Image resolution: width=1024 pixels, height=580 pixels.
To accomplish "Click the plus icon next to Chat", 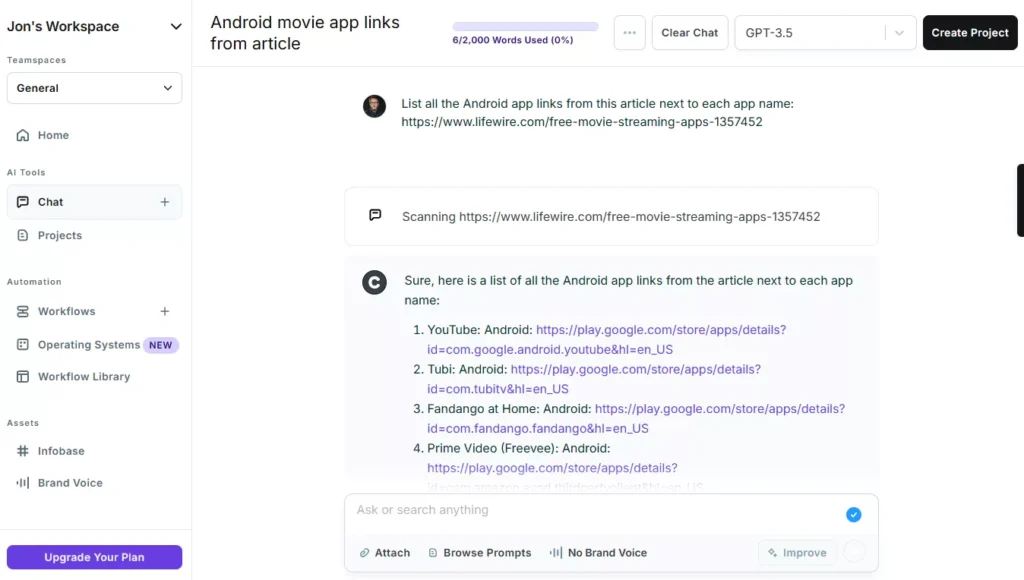I will coord(165,202).
